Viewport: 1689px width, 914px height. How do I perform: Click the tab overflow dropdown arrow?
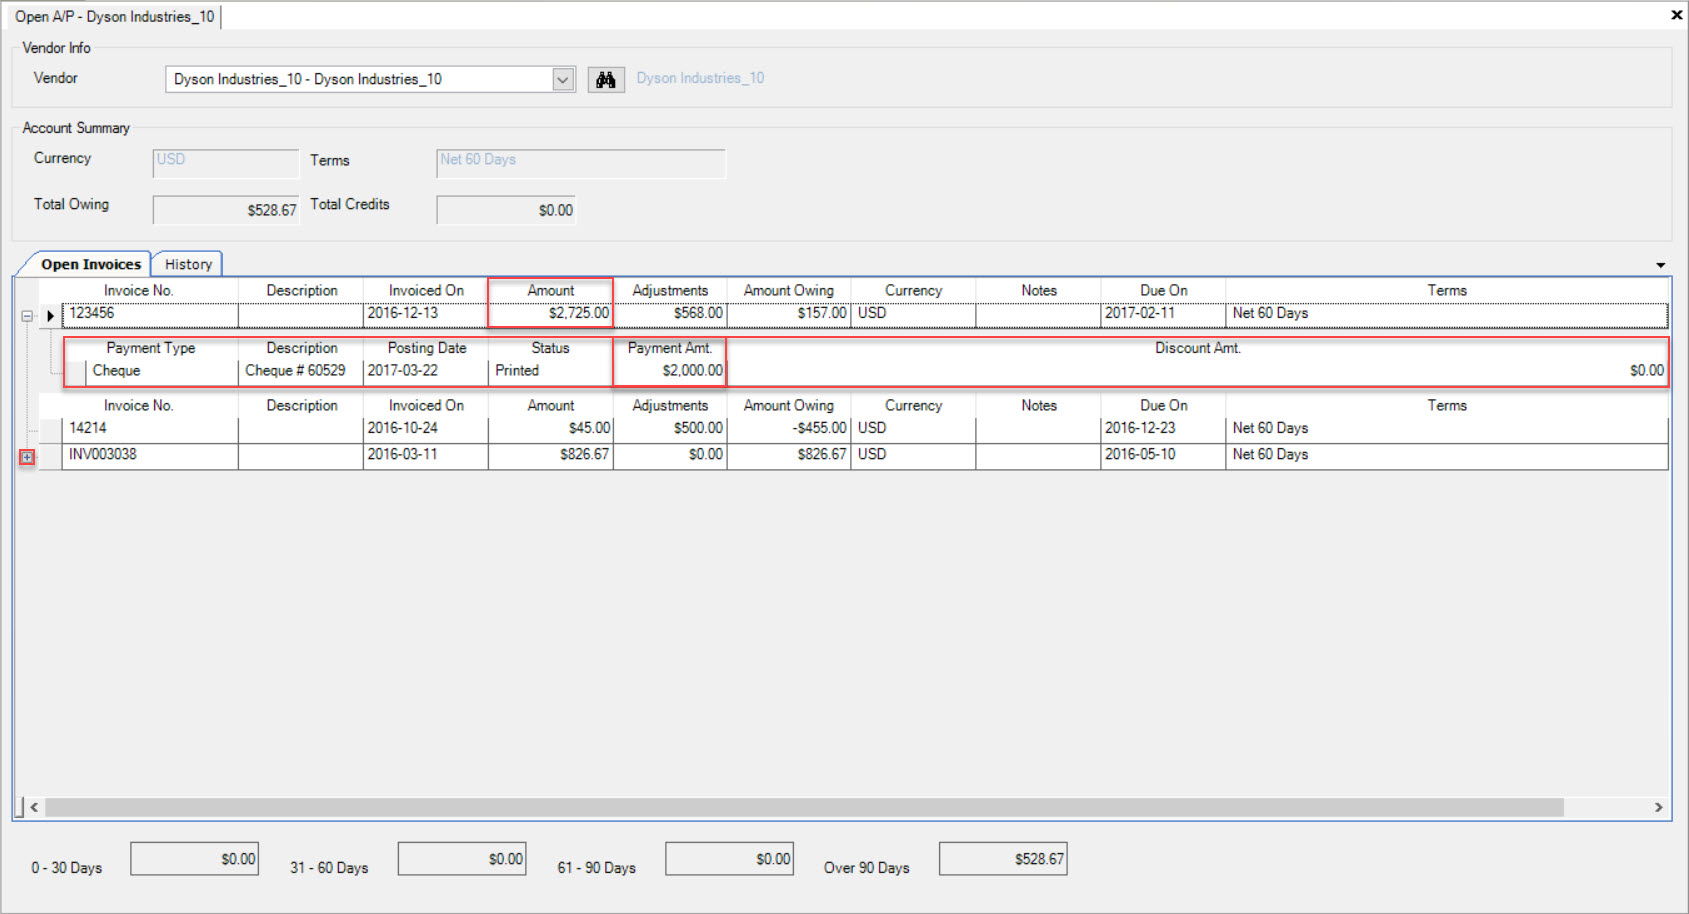tap(1661, 265)
